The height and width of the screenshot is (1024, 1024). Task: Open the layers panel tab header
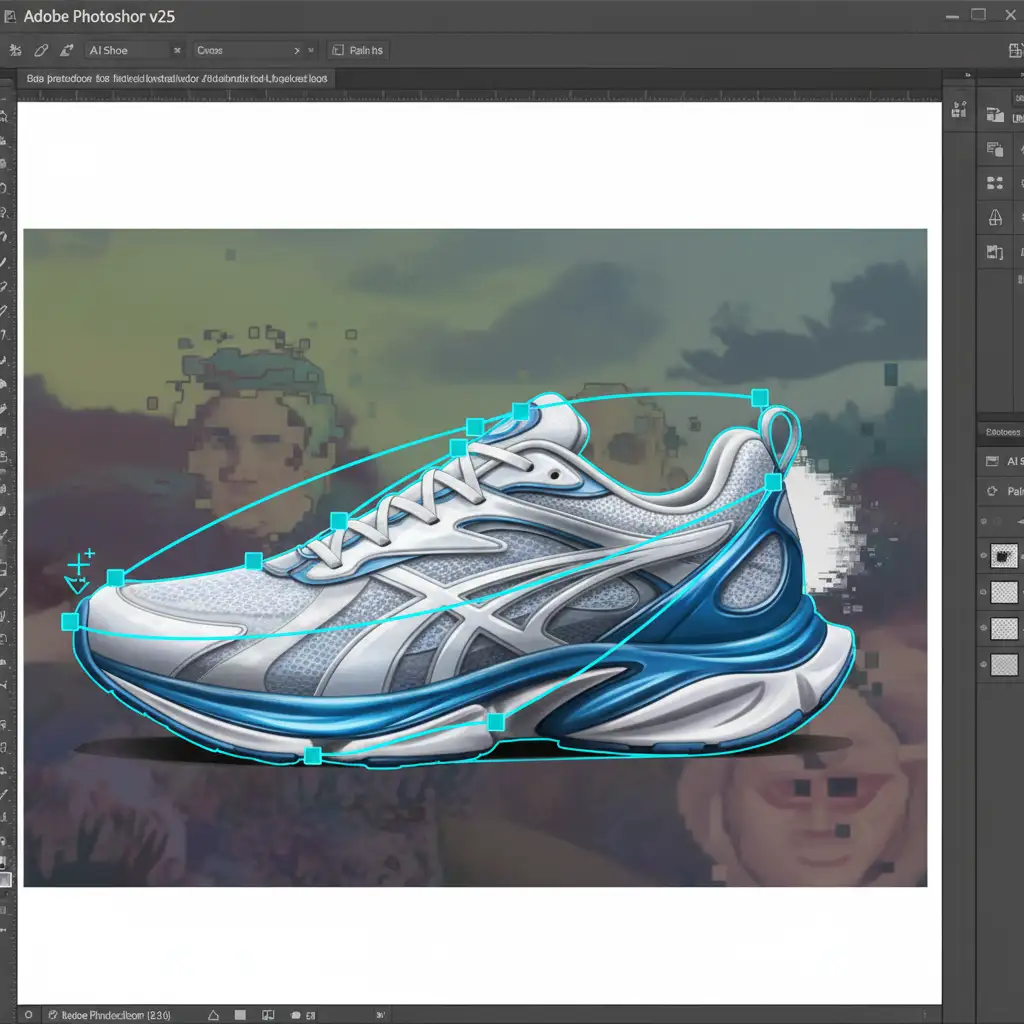click(1002, 432)
